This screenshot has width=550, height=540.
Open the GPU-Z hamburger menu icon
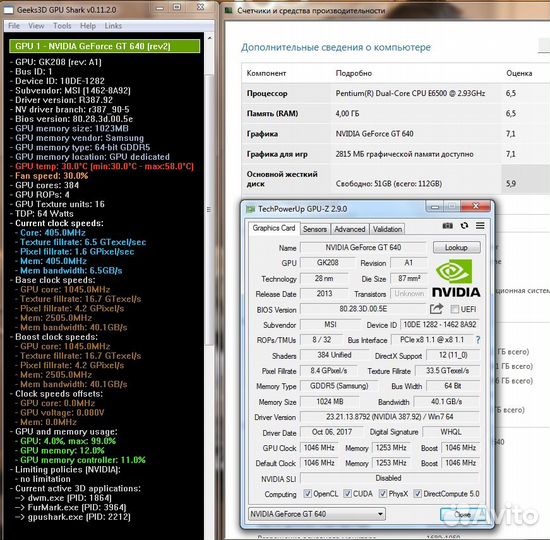point(480,226)
